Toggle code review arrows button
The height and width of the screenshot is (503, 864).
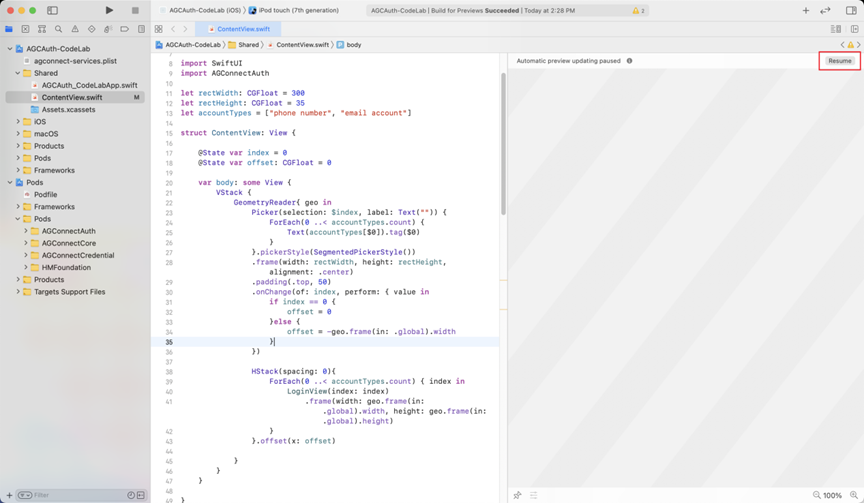(825, 10)
